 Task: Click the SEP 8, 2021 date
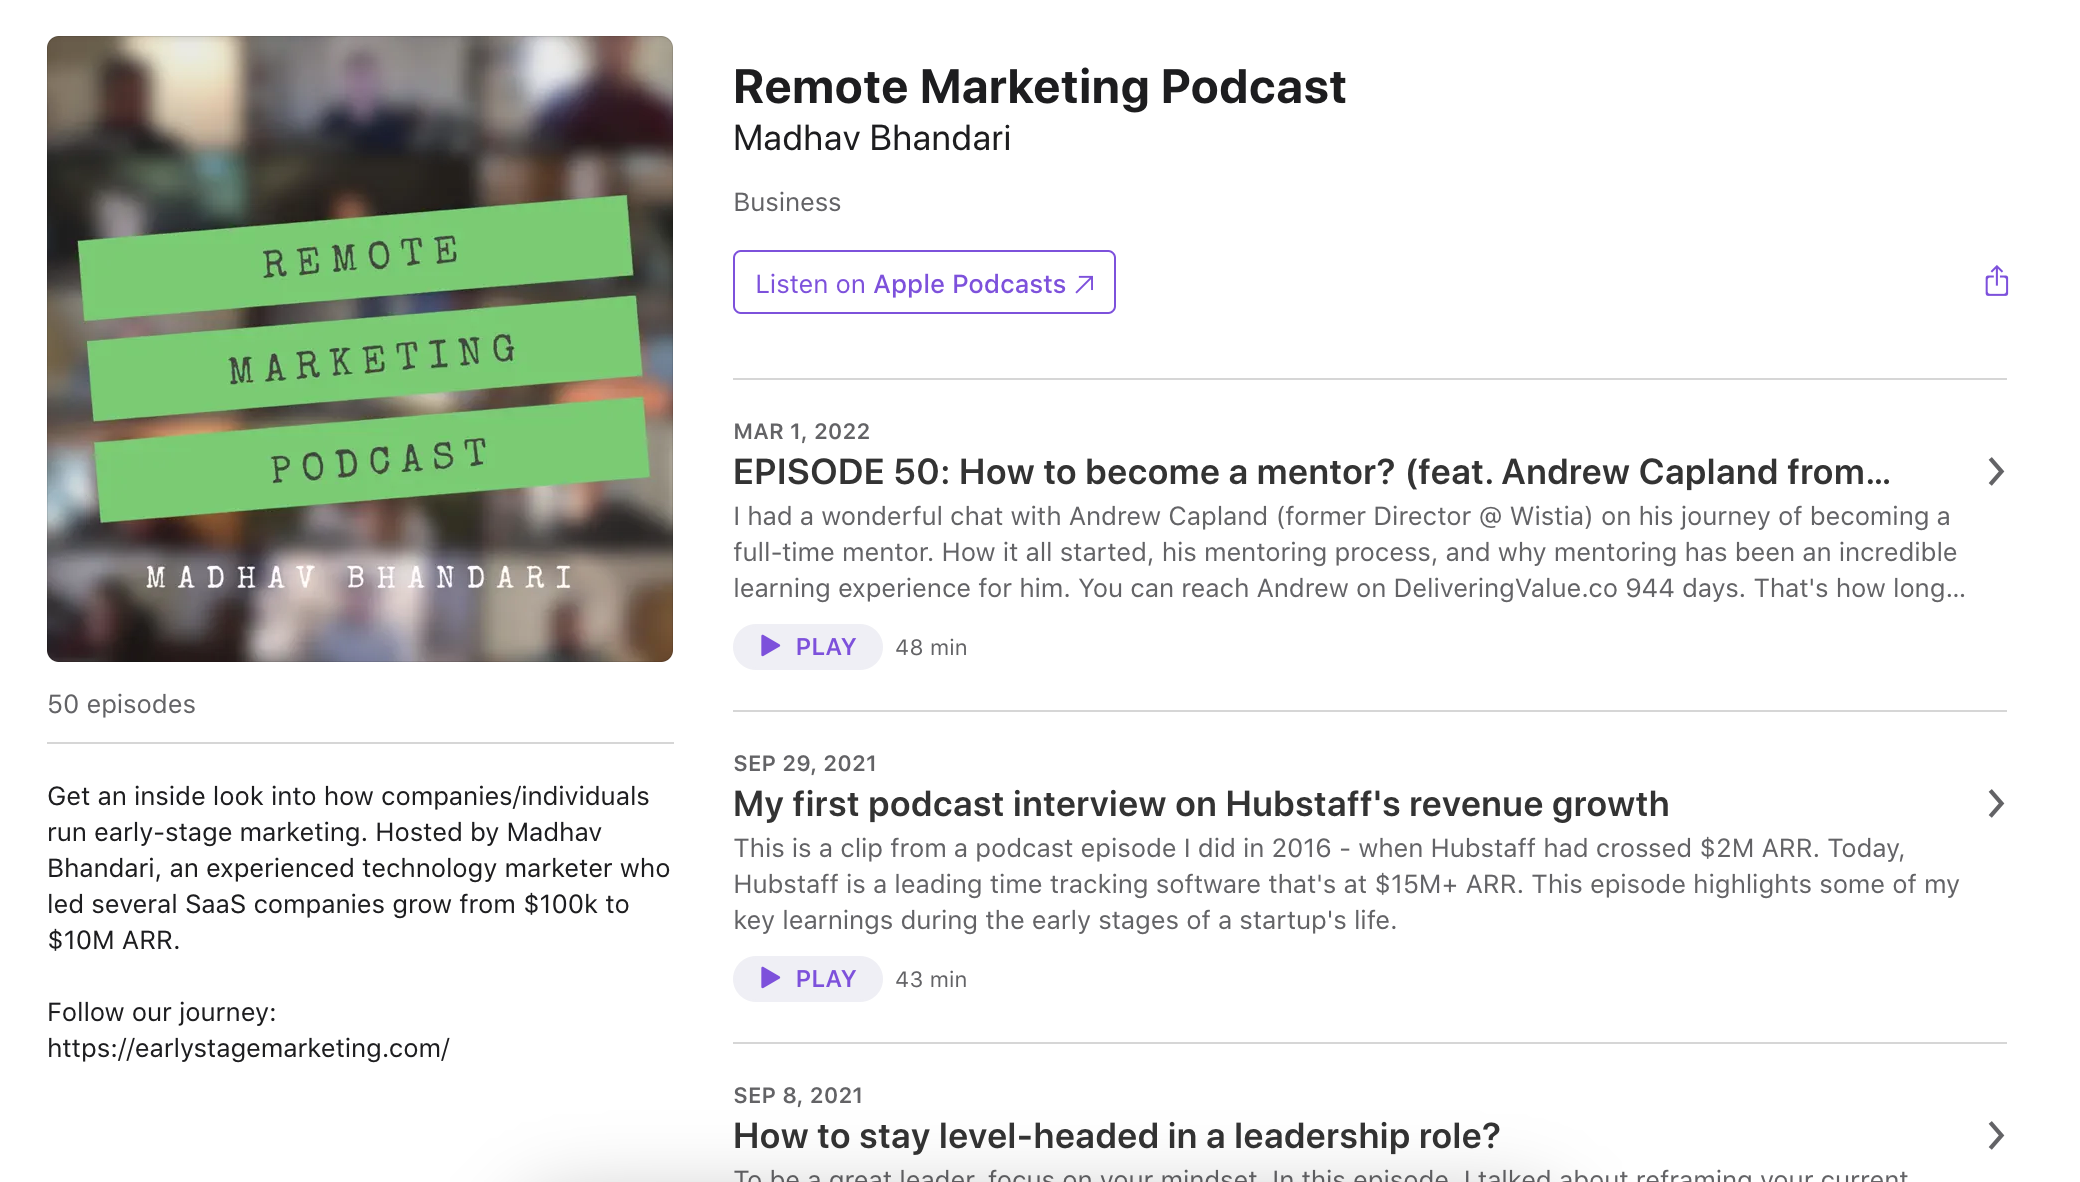point(797,1095)
